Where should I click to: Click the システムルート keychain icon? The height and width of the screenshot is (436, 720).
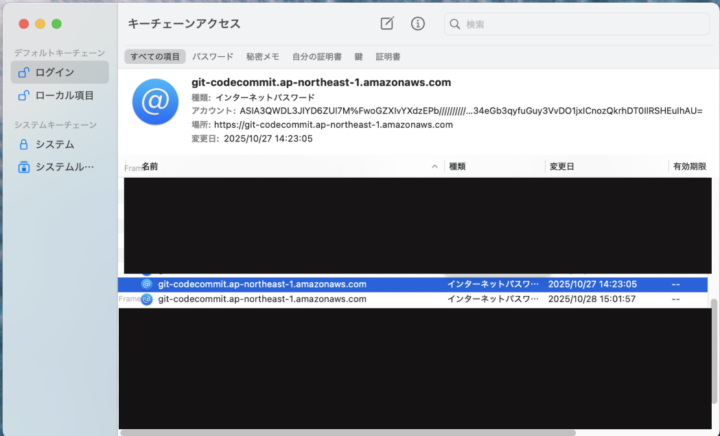coord(24,167)
